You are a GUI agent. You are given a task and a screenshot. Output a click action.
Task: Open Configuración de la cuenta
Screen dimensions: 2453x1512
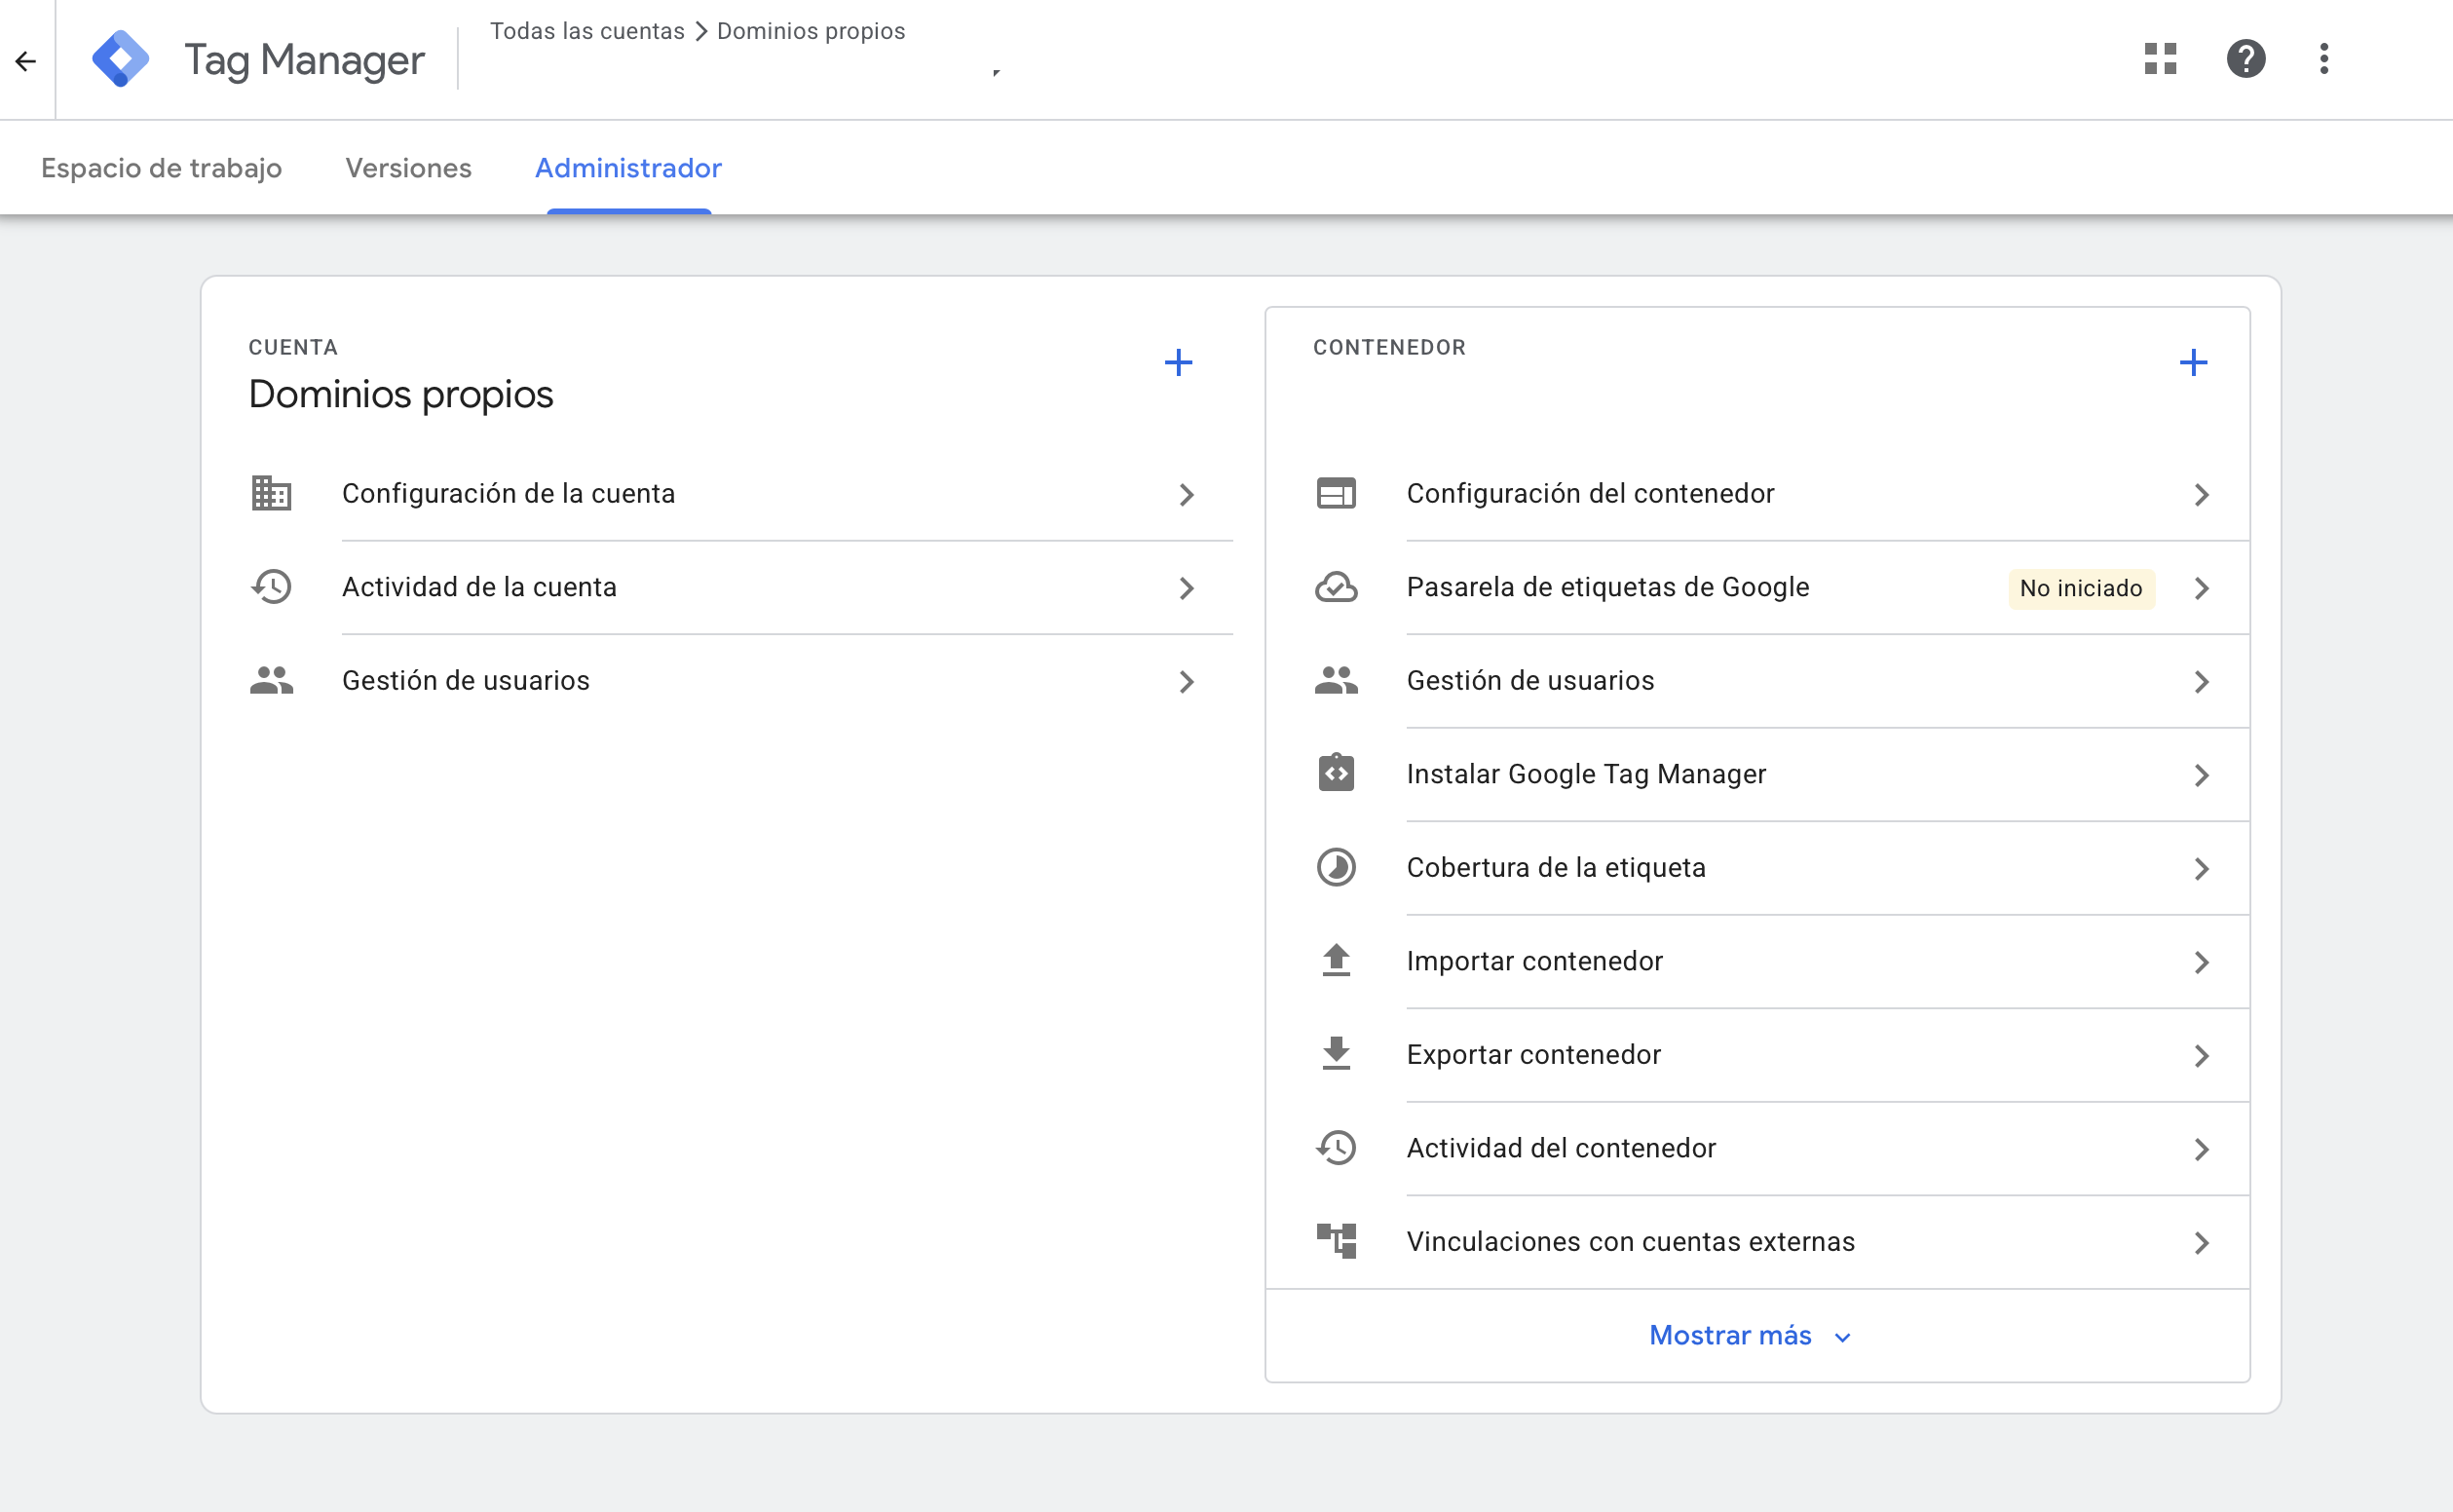[741, 494]
